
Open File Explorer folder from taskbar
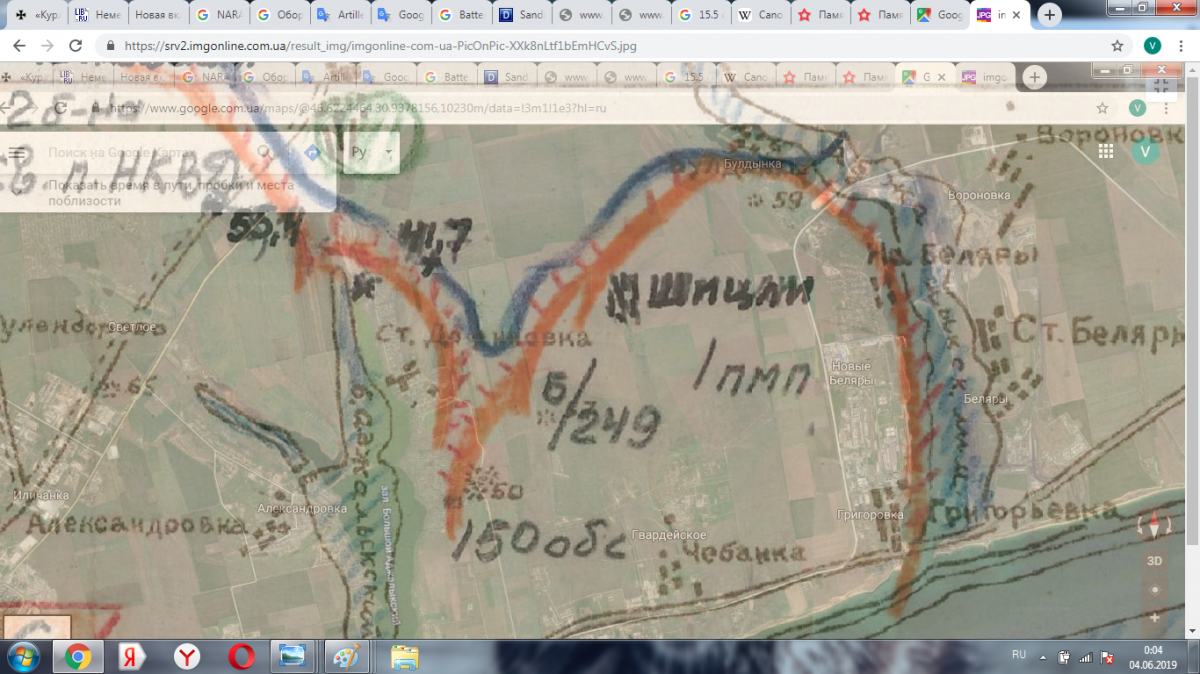click(404, 656)
